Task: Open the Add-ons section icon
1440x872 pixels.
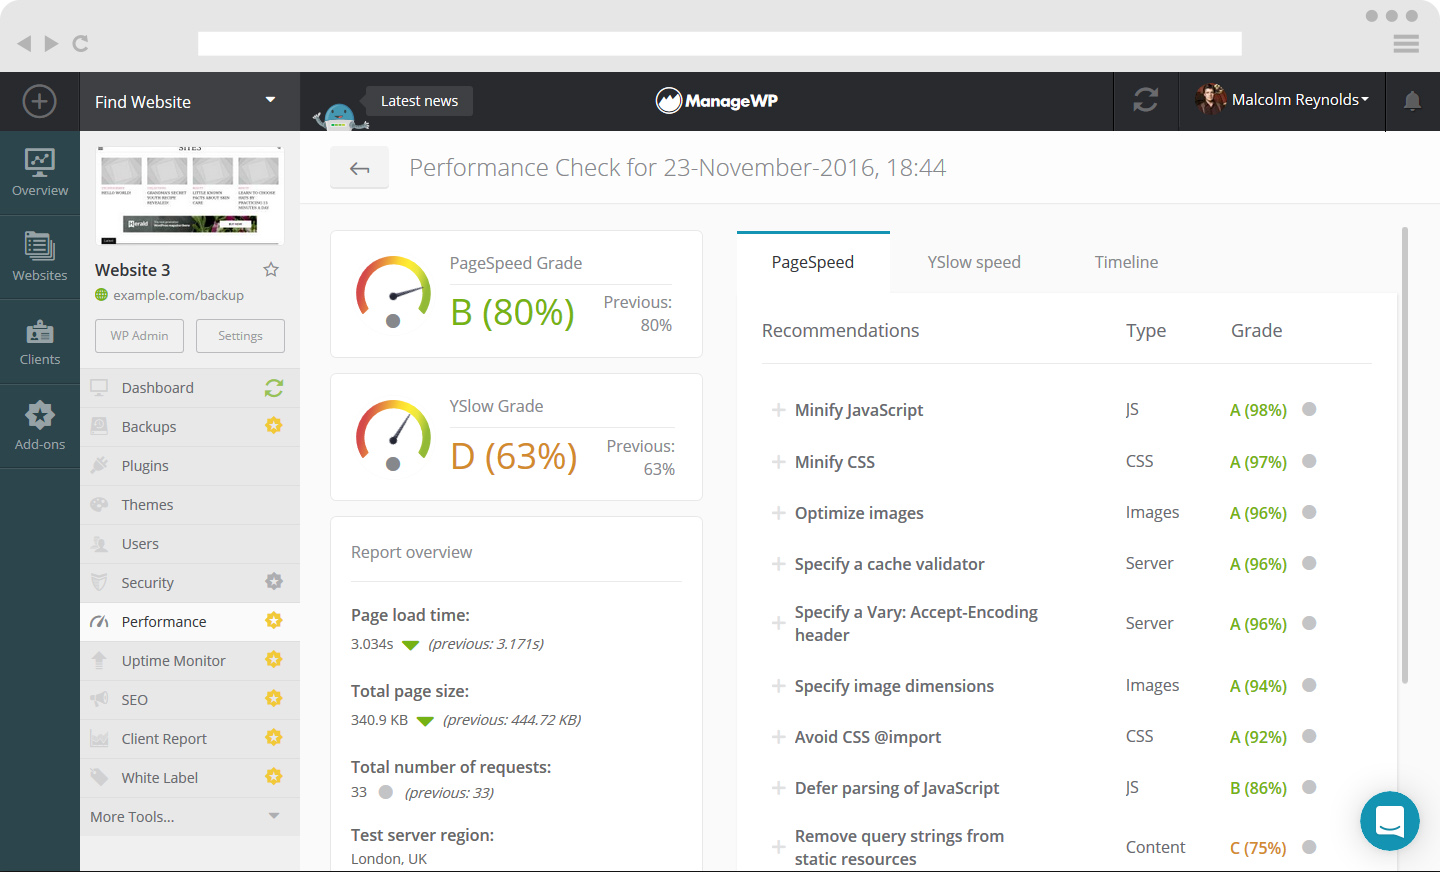Action: pyautogui.click(x=40, y=425)
